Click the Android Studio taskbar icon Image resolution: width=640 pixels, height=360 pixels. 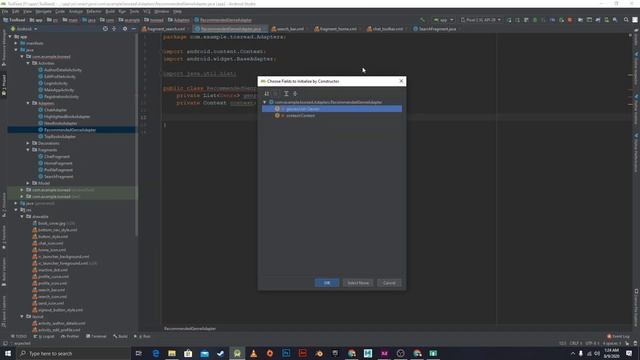point(237,353)
